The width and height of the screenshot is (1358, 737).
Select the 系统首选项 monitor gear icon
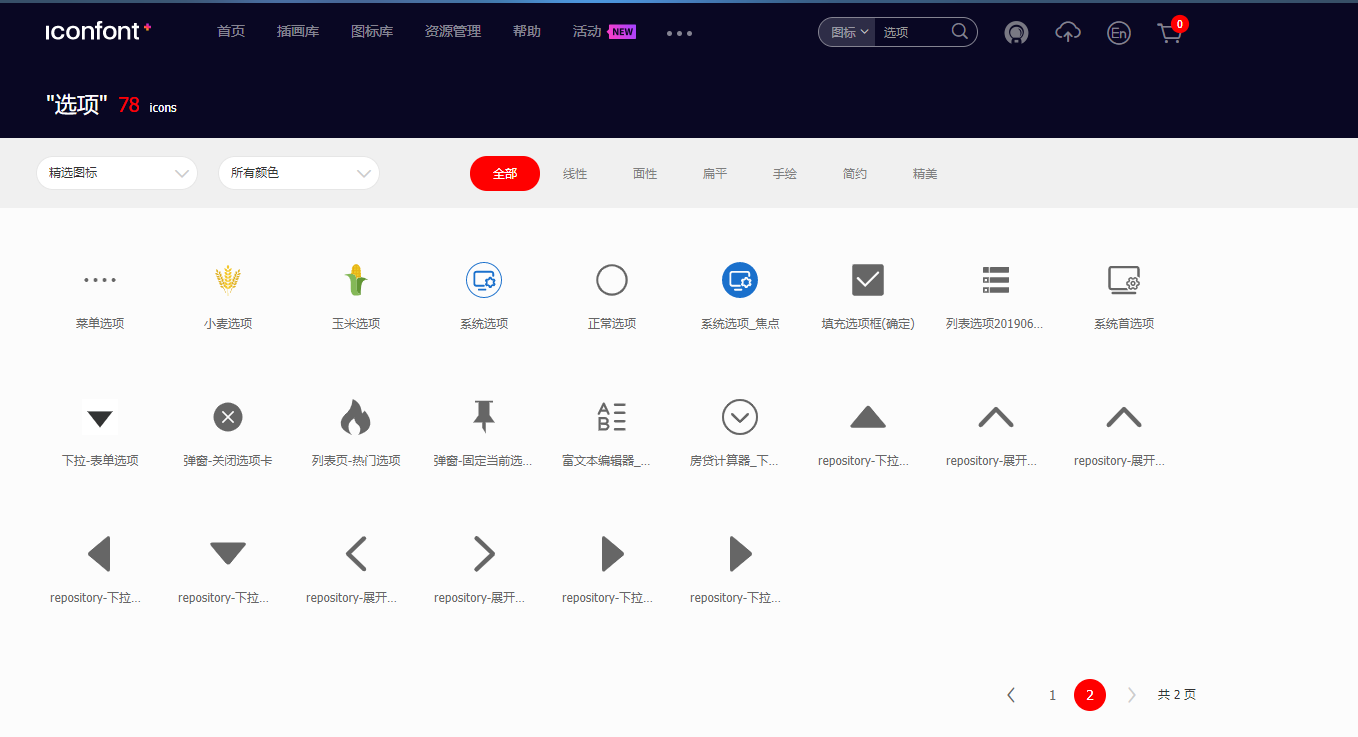pos(1124,280)
